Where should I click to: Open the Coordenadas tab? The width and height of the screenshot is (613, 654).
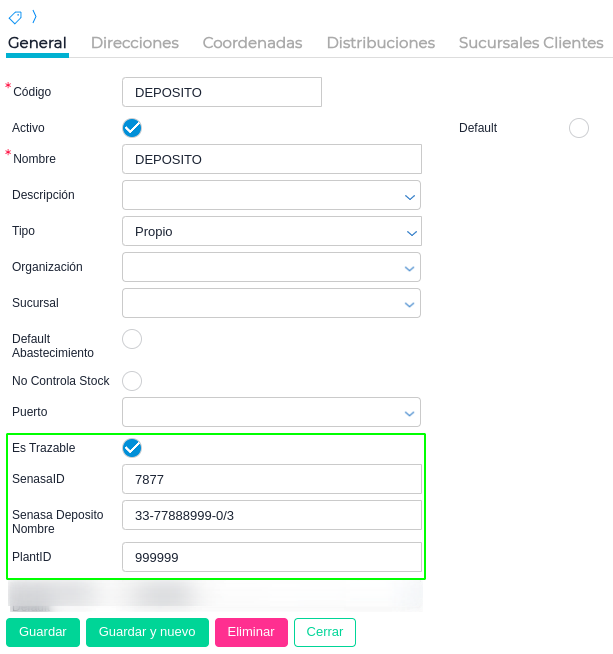252,43
